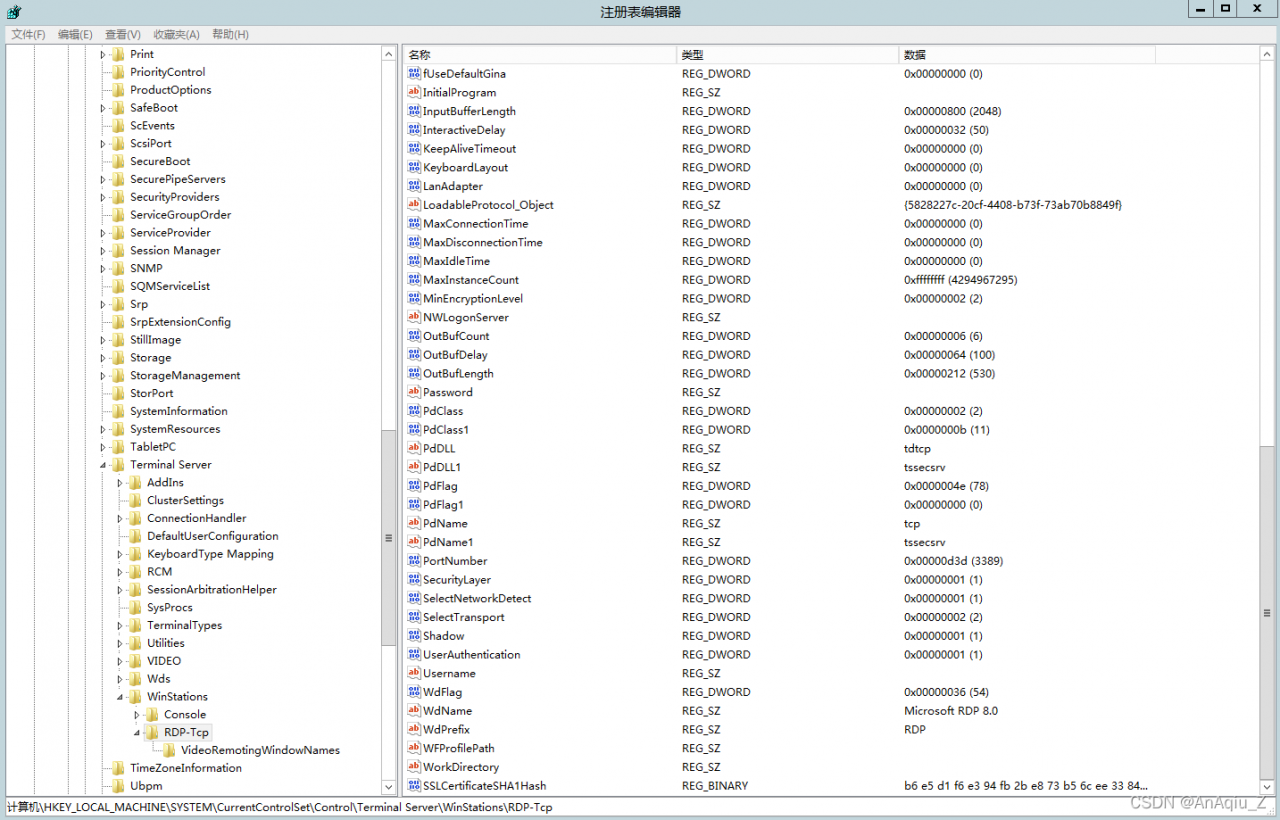Expand the AddIns tree node
The width and height of the screenshot is (1280, 820).
click(x=120, y=483)
